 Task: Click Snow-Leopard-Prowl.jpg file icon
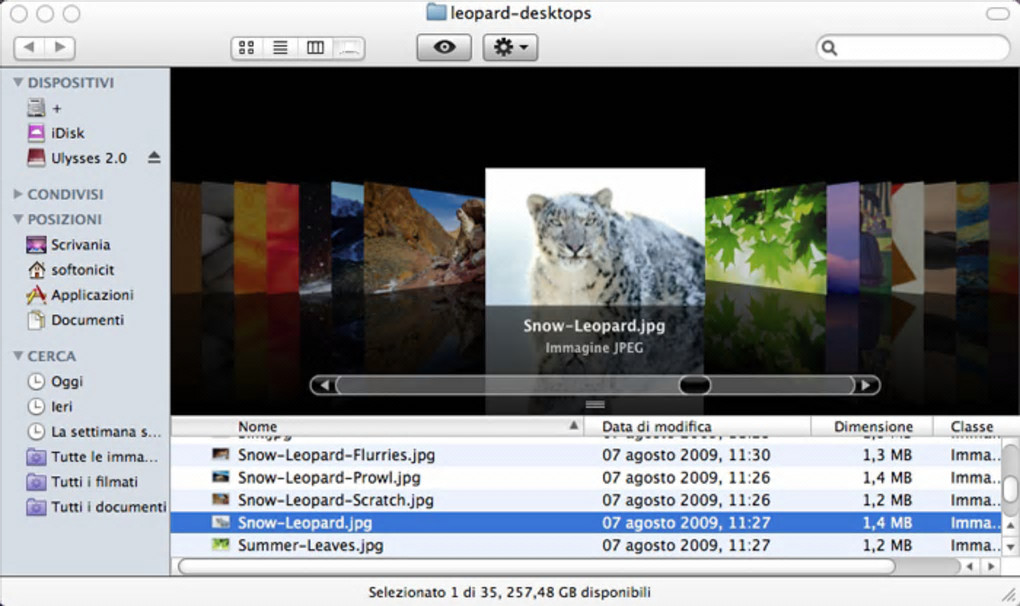[x=221, y=477]
